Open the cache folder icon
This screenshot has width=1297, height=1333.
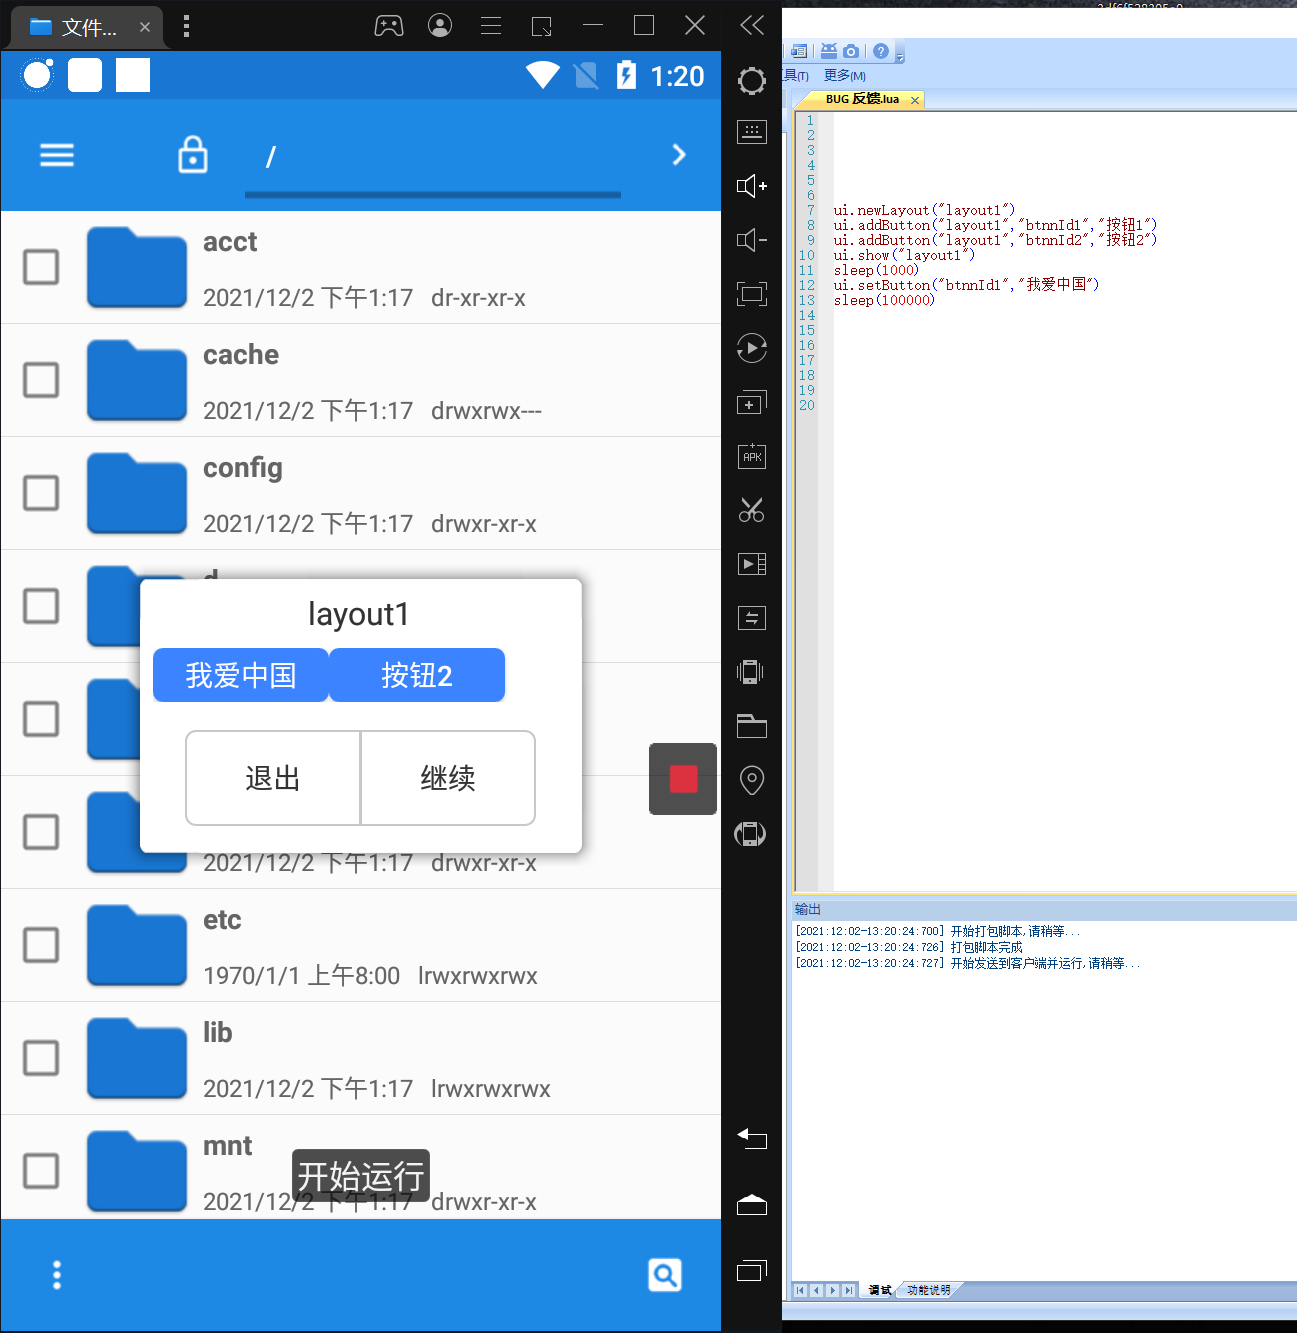click(137, 380)
